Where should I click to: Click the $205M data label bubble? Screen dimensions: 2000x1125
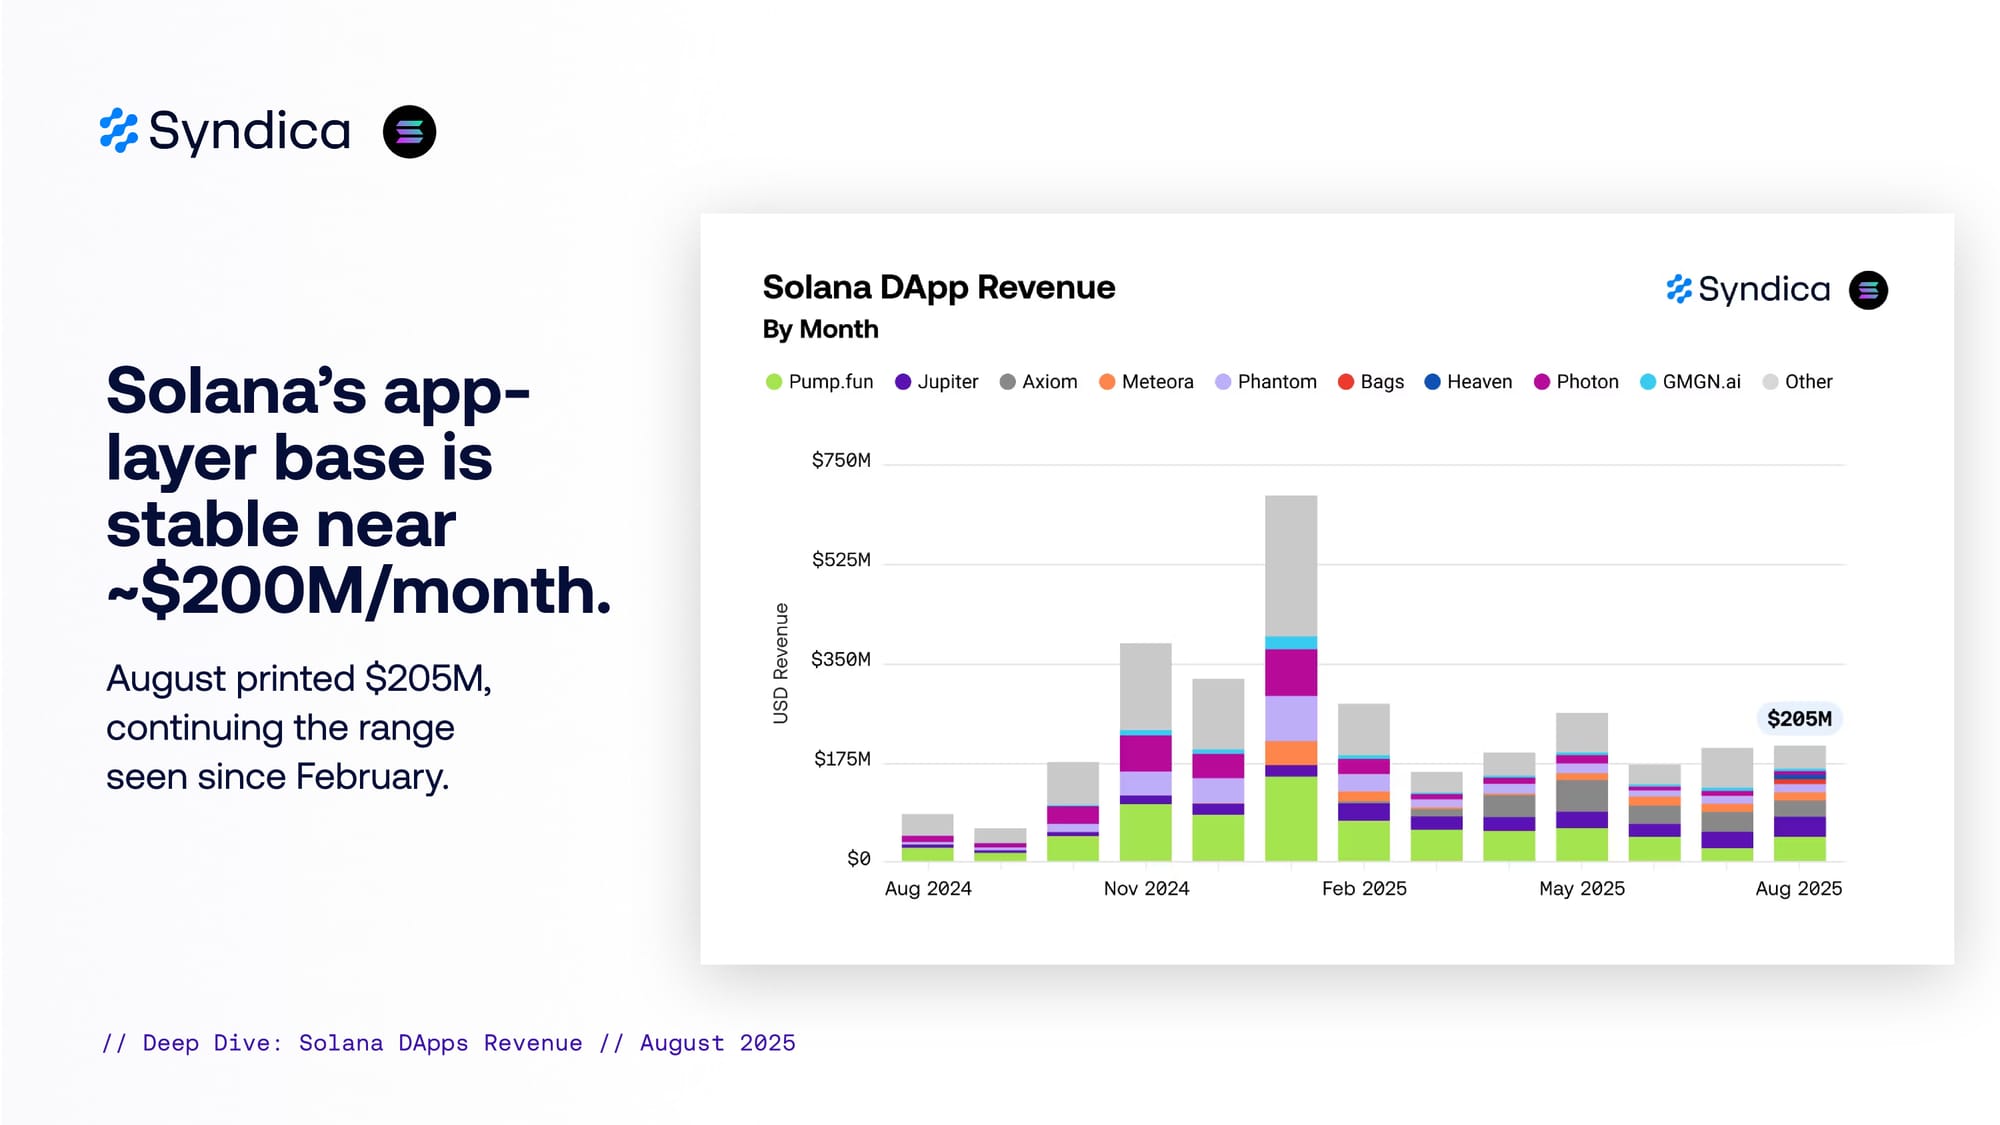(x=1799, y=719)
